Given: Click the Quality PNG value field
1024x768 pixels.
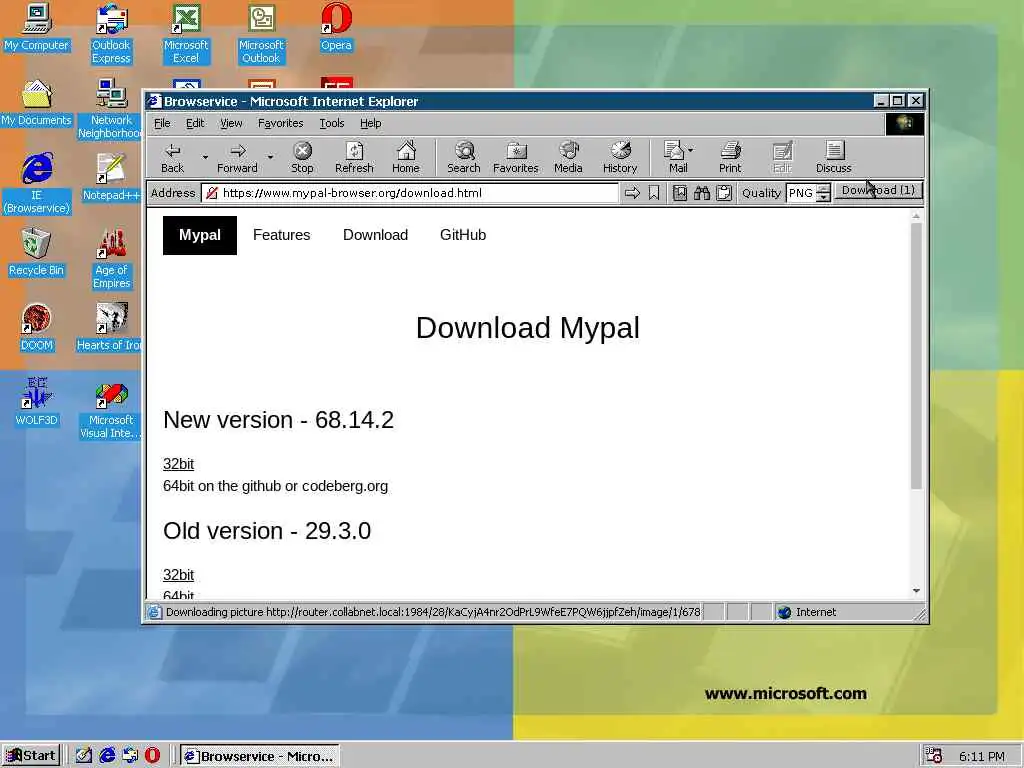Looking at the screenshot, I should 801,193.
